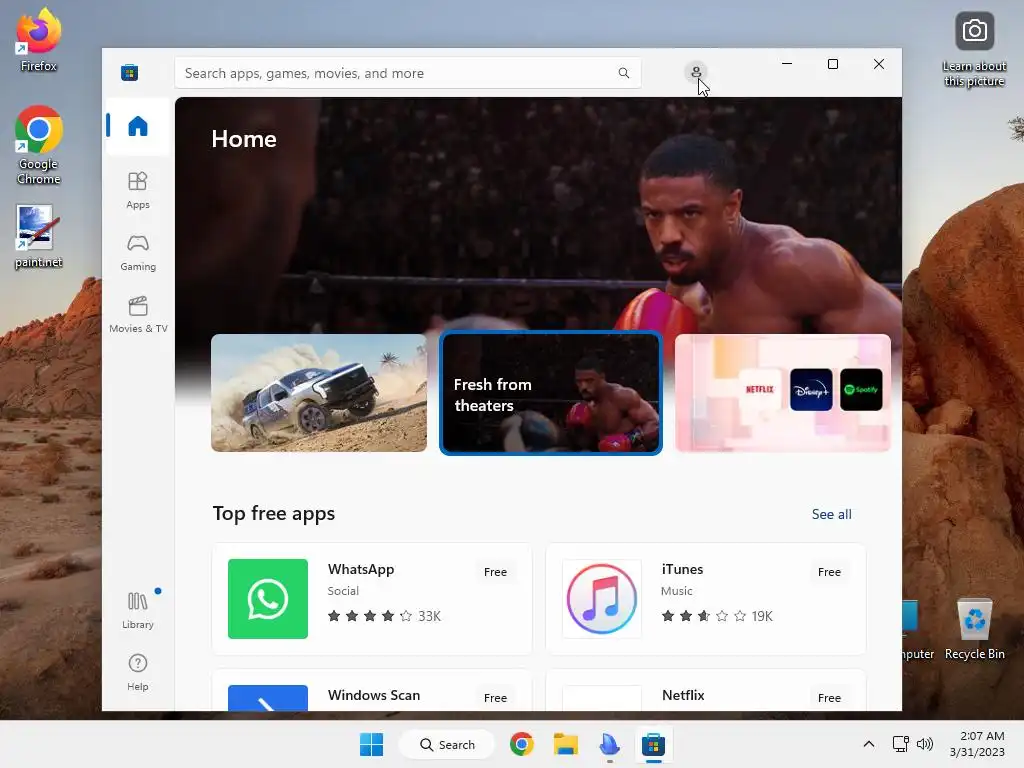
Task: Click the Disney+ logo in banner
Action: pyautogui.click(x=811, y=389)
